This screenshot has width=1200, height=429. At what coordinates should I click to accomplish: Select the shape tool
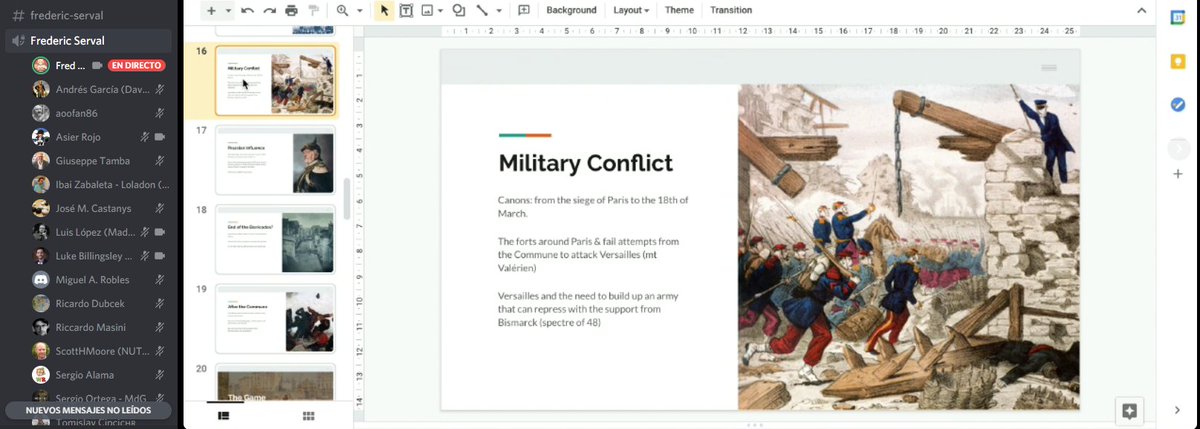coord(458,10)
